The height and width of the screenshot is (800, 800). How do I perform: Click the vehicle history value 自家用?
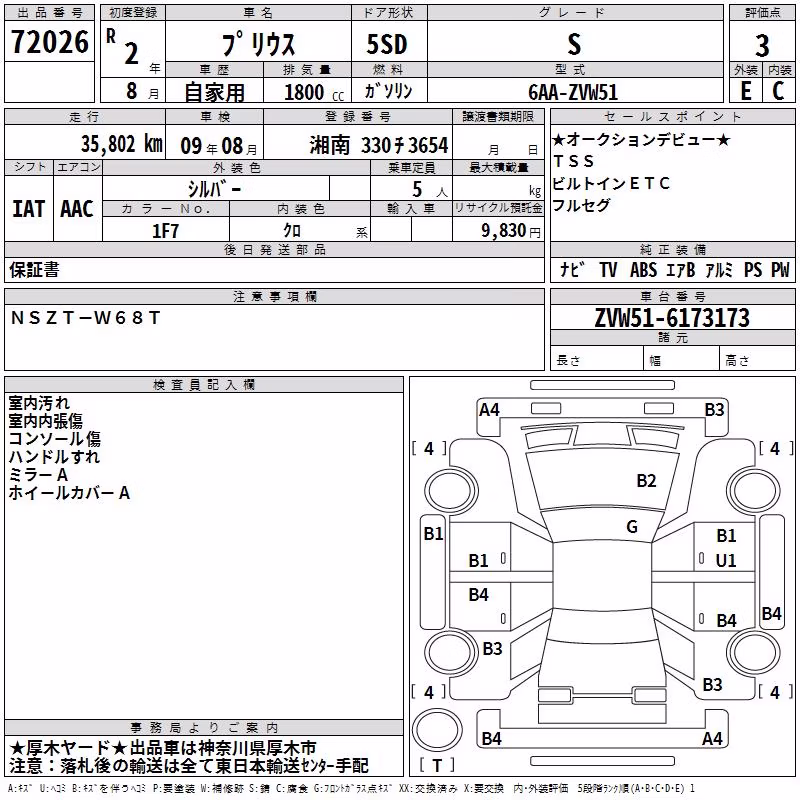pos(214,92)
